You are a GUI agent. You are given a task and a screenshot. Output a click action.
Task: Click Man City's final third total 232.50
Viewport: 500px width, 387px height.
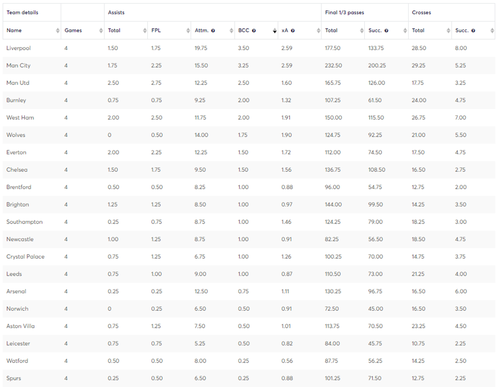[x=333, y=65]
